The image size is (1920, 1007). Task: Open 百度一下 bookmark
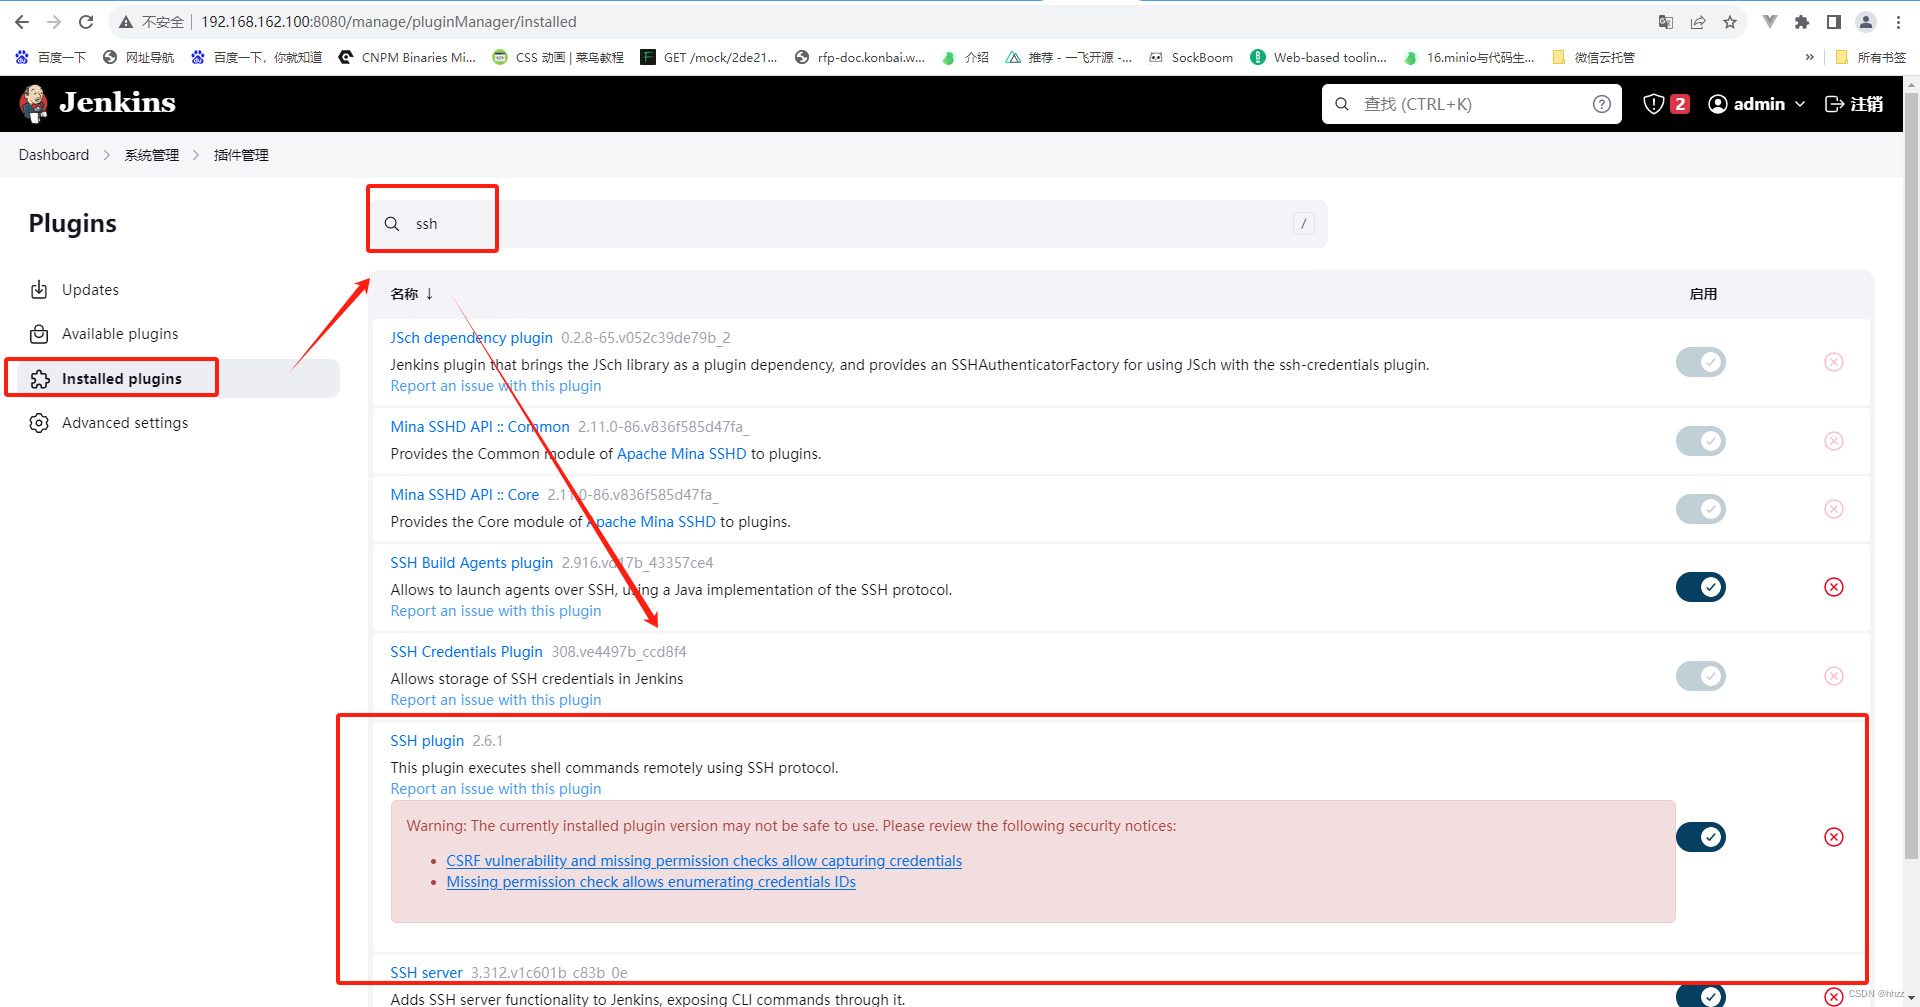[51, 58]
